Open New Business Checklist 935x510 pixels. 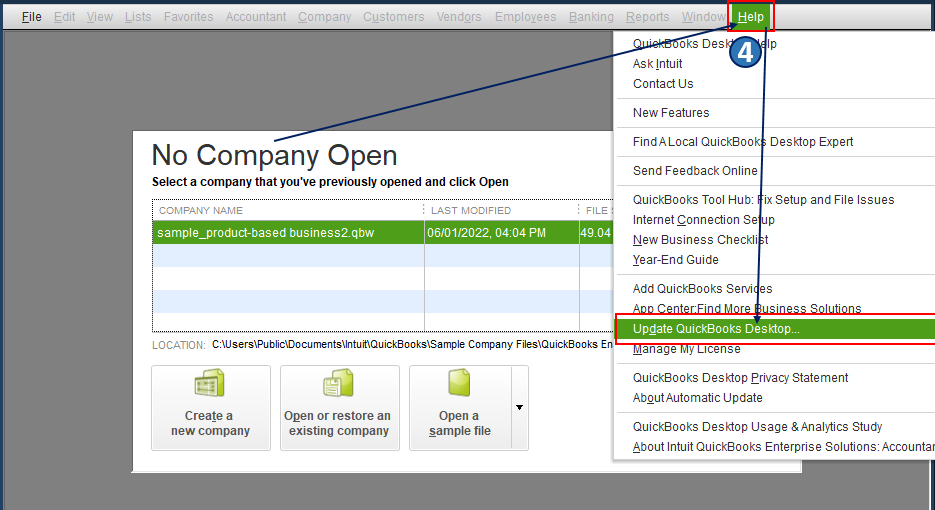pyautogui.click(x=700, y=240)
